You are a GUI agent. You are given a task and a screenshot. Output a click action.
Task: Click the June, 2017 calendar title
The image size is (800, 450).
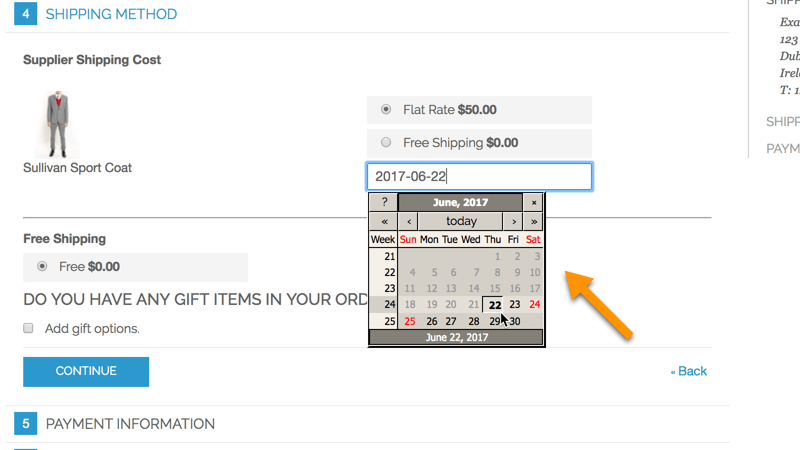point(460,202)
